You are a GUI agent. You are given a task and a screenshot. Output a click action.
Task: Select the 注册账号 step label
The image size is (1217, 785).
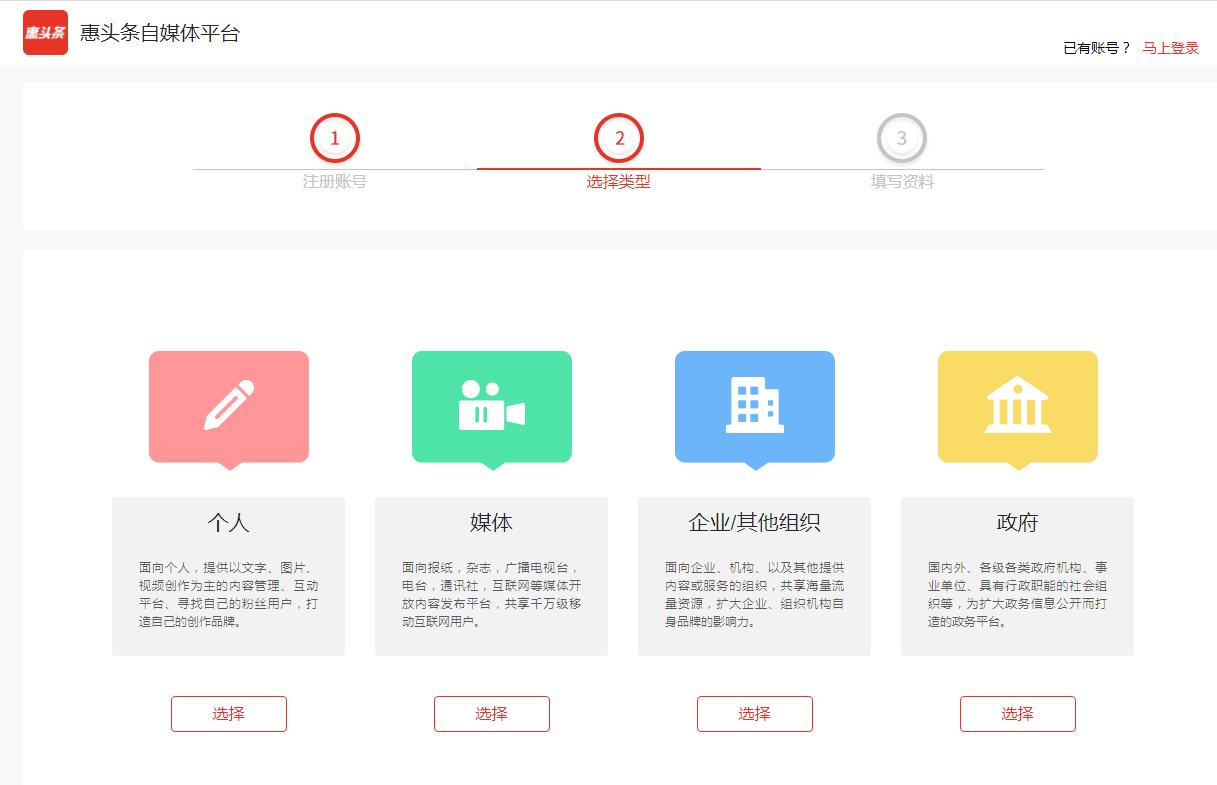tap(335, 183)
